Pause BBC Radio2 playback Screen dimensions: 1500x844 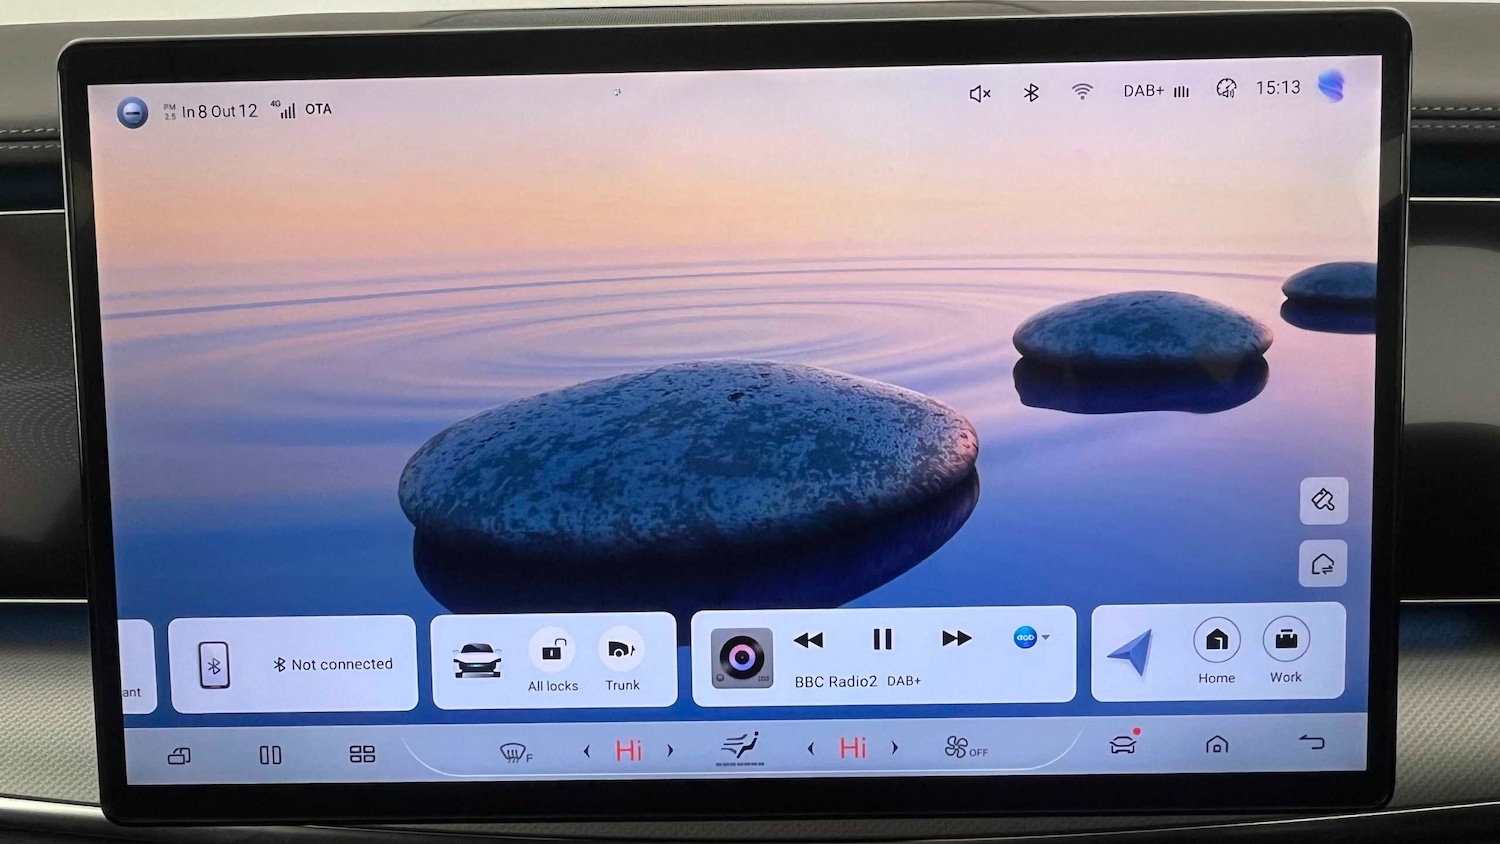[x=882, y=639]
